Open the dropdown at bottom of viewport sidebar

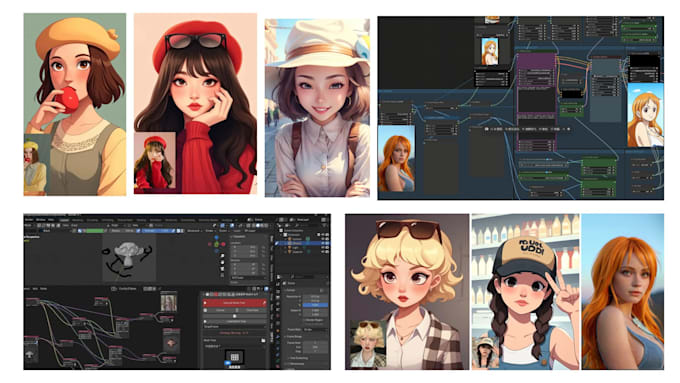(249, 278)
